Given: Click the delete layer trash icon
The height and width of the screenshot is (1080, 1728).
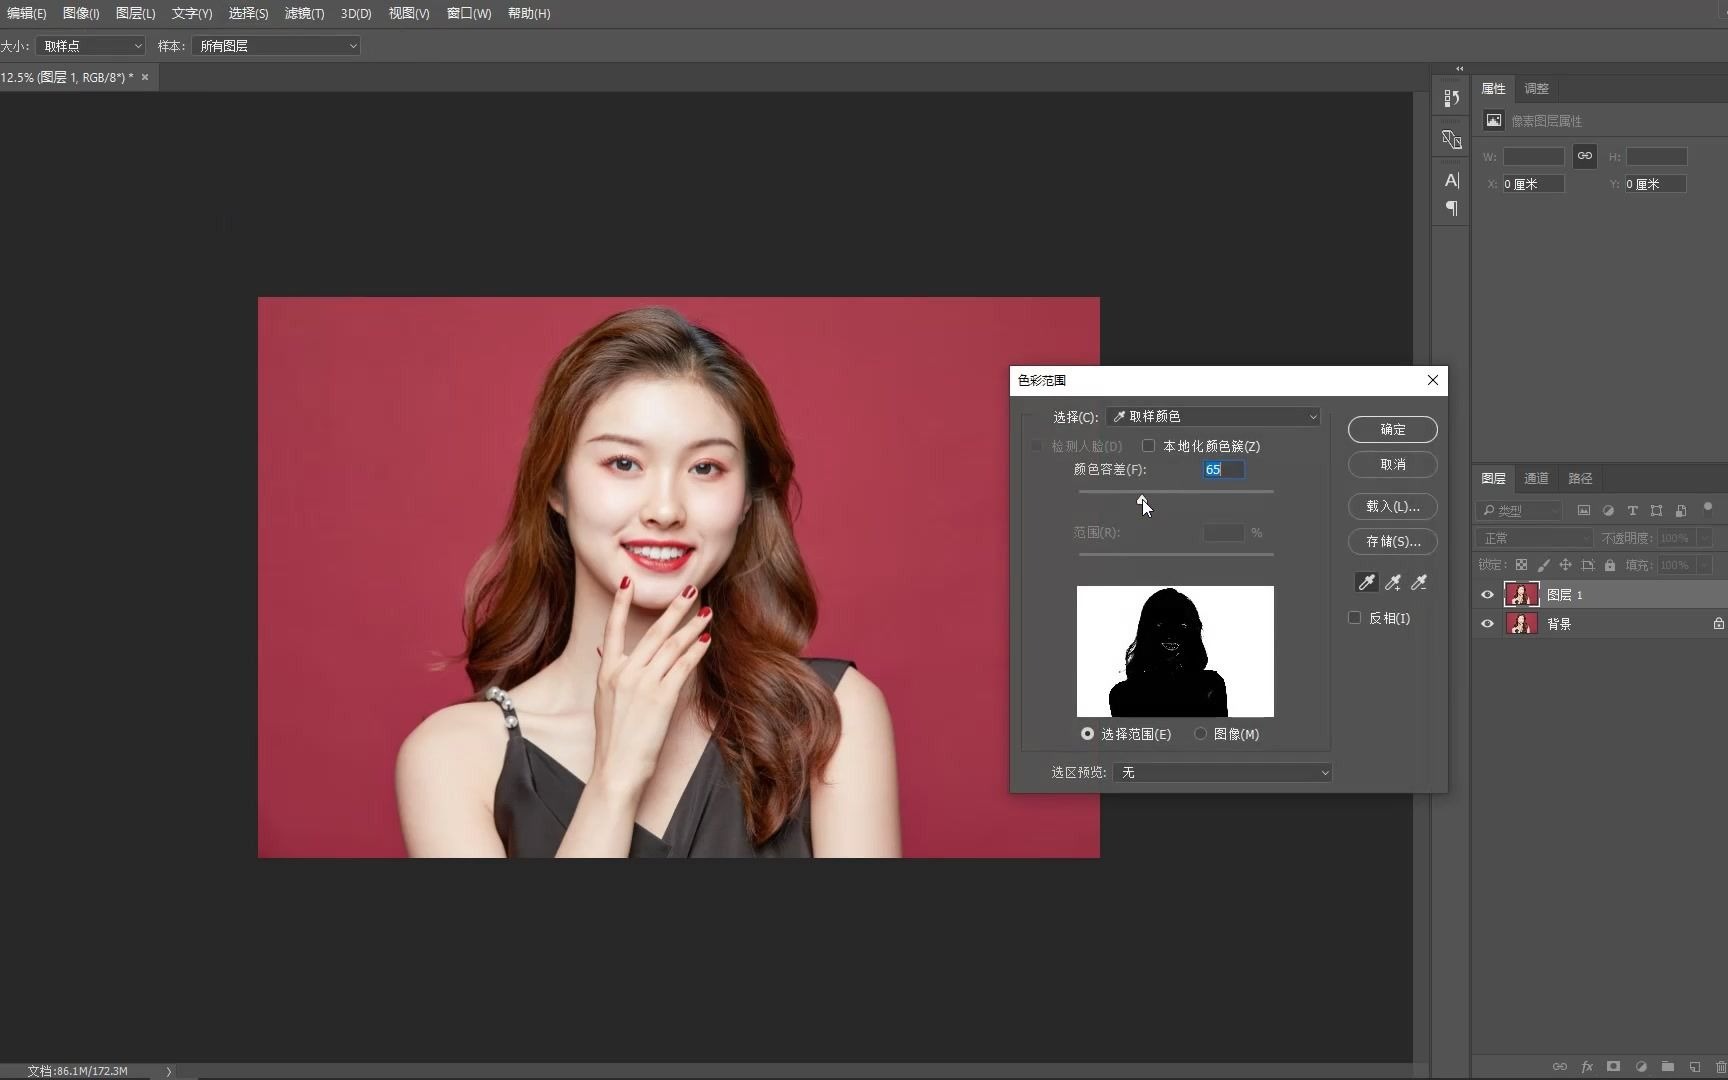Looking at the screenshot, I should tap(1720, 1067).
